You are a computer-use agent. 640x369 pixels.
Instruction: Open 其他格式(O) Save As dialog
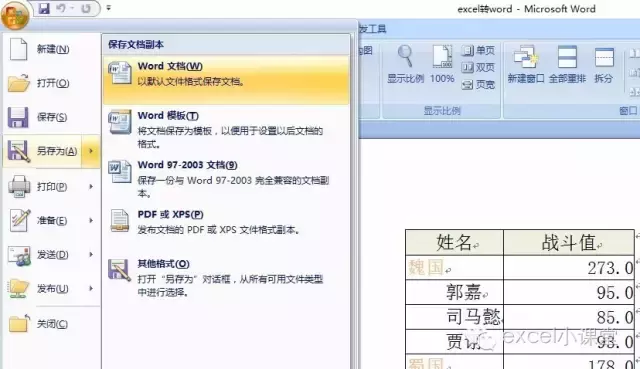pos(227,278)
